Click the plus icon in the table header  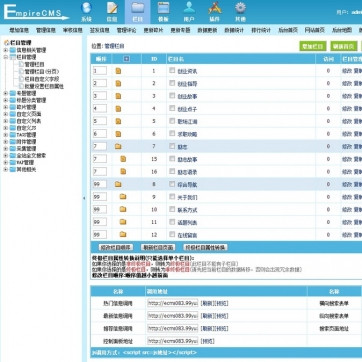[x=126, y=59]
